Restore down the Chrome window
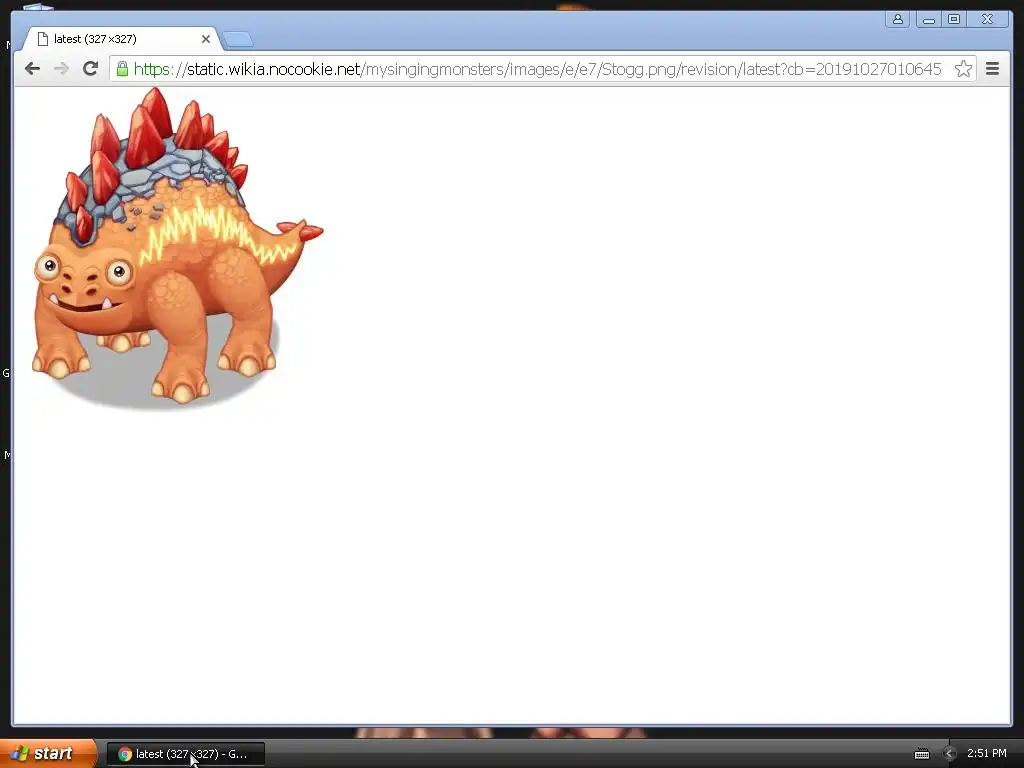 coord(954,19)
